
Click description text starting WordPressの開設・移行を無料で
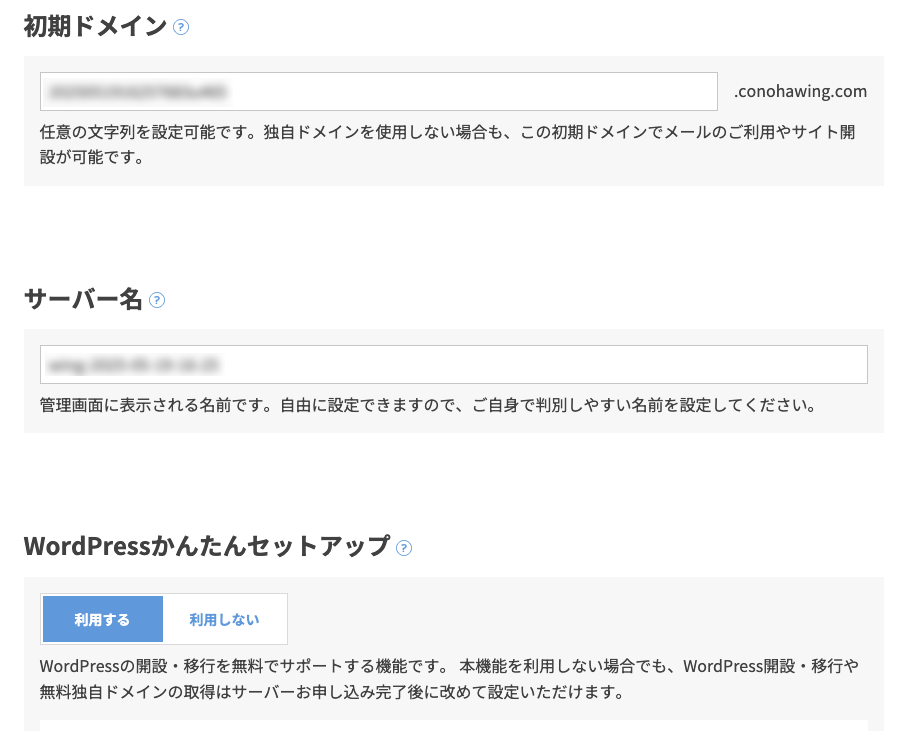(449, 666)
